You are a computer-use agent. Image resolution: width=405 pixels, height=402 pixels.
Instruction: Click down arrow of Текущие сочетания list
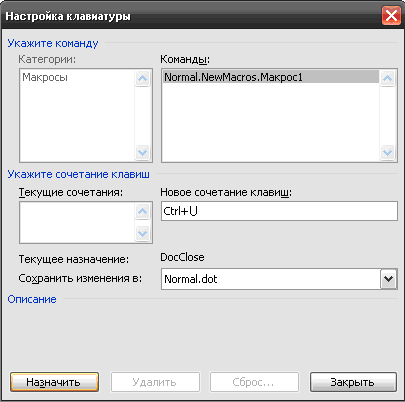(143, 233)
